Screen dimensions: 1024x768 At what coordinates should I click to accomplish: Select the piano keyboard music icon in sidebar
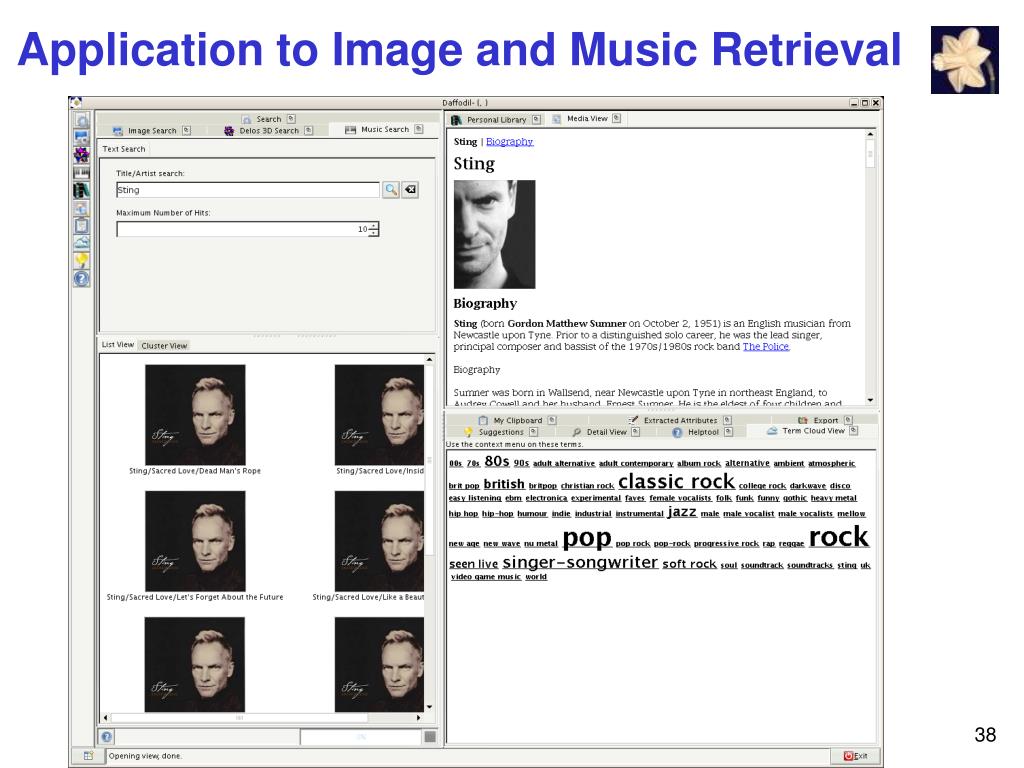point(82,172)
